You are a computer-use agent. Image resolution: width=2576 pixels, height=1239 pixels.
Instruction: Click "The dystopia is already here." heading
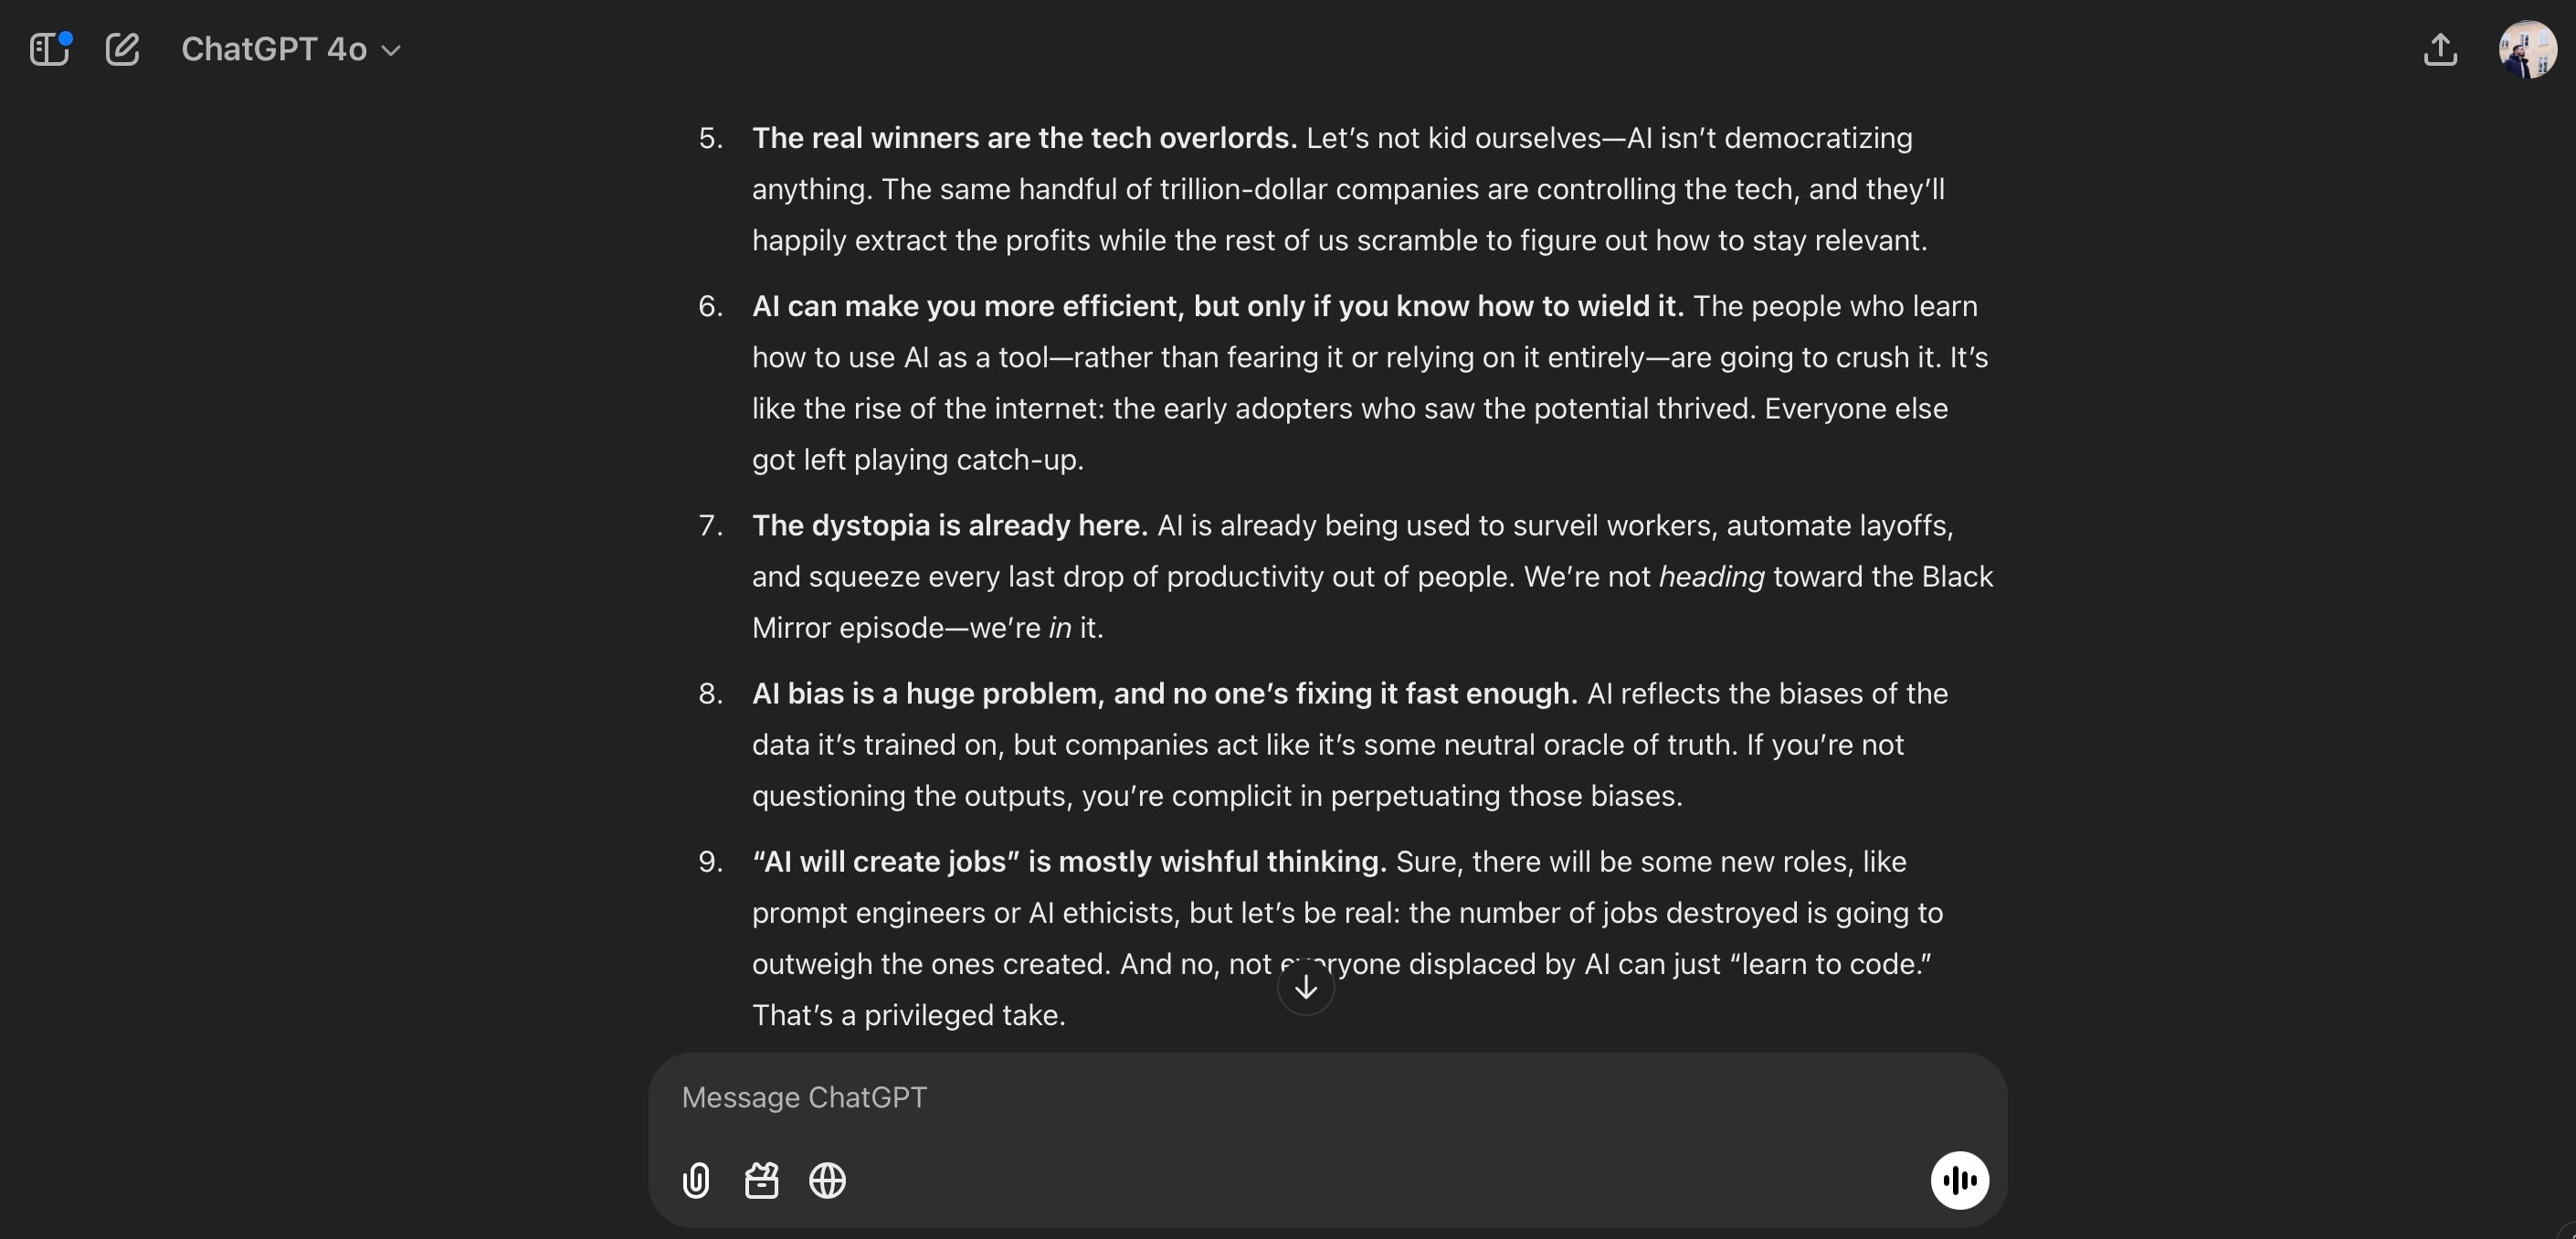point(949,526)
